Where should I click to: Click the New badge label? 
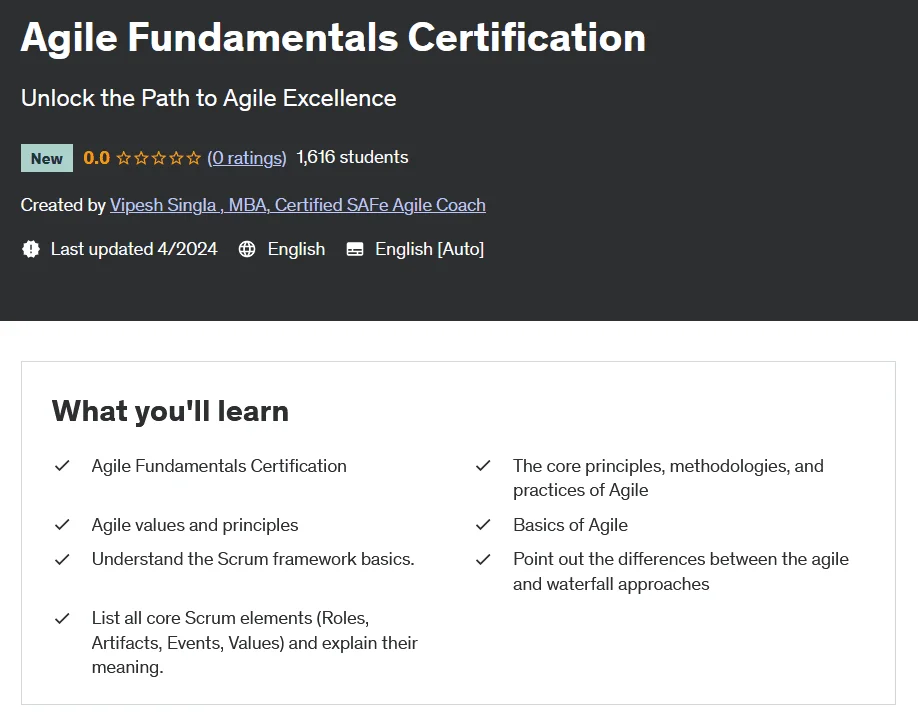[x=47, y=158]
